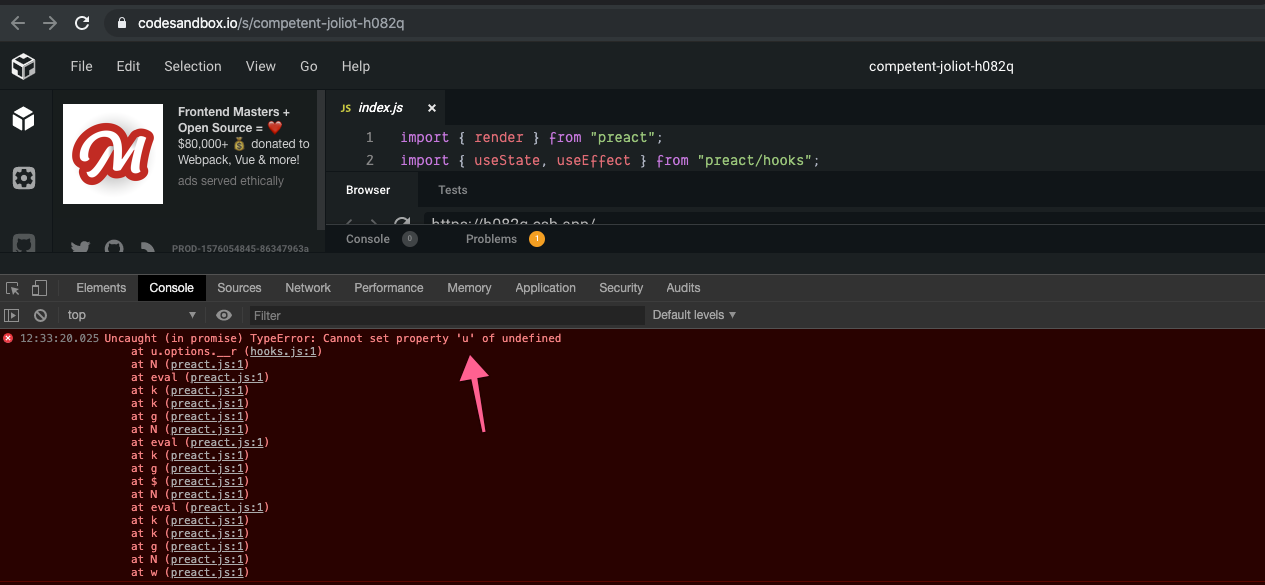This screenshot has height=585, width=1265.
Task: Open the Default levels dropdown
Action: click(694, 314)
